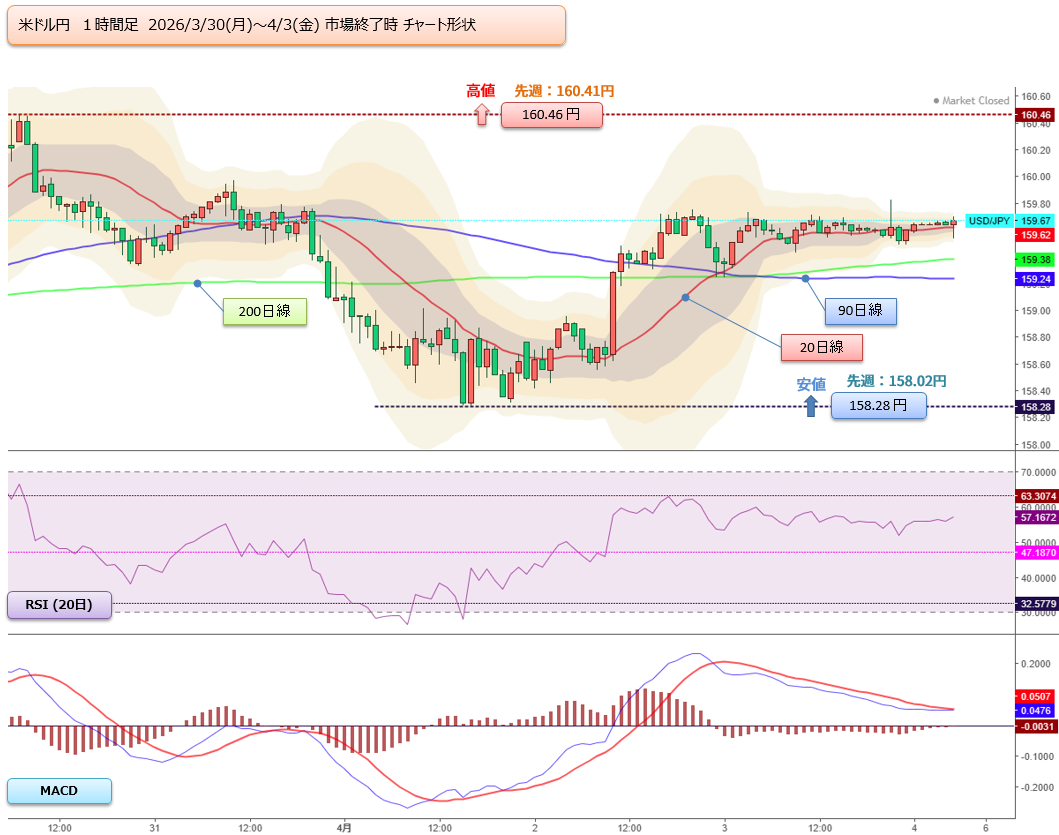This screenshot has height=835, width=1059.
Task: Click the 200日線 blue anchor dot
Action: click(197, 284)
